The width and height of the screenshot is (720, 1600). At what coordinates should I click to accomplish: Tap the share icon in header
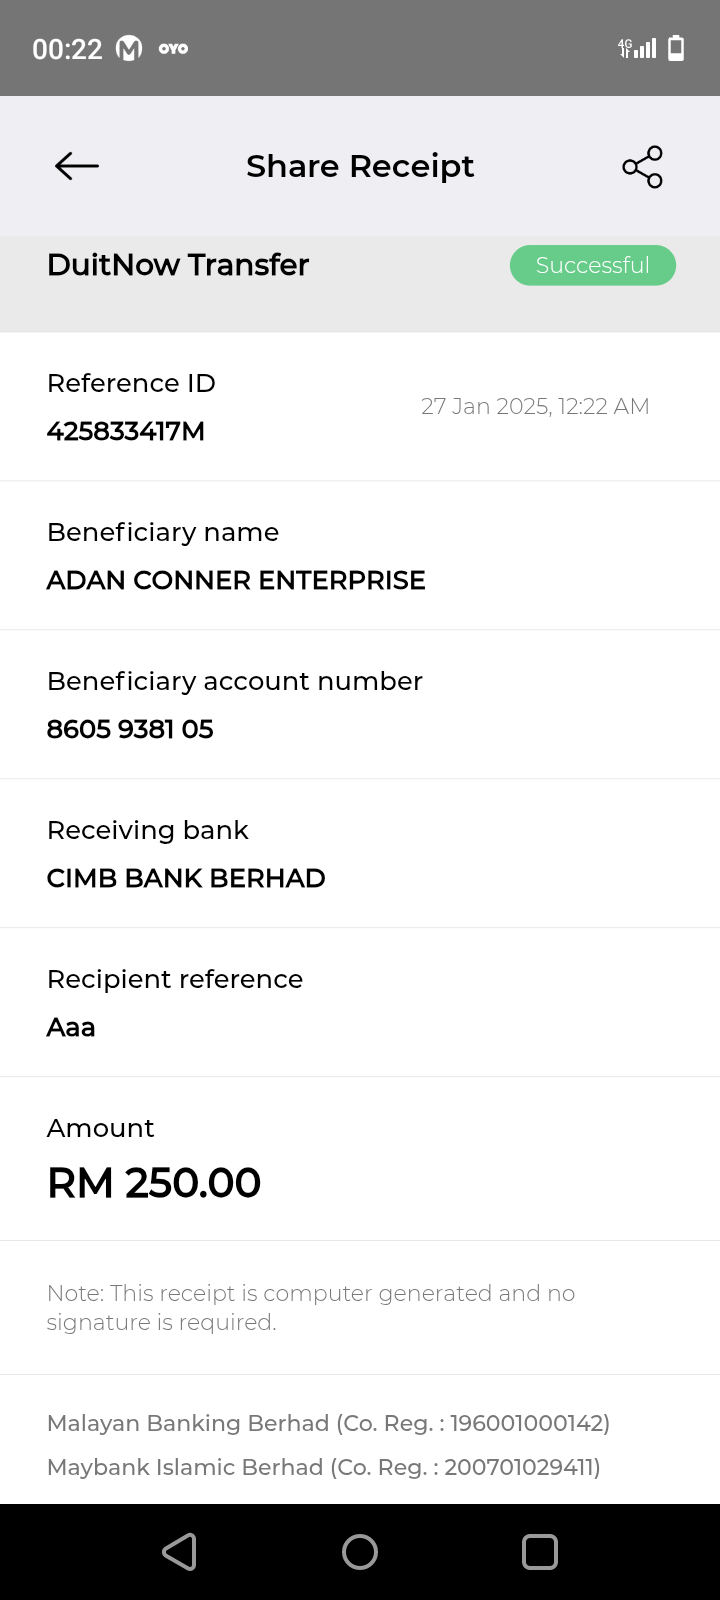tap(642, 166)
